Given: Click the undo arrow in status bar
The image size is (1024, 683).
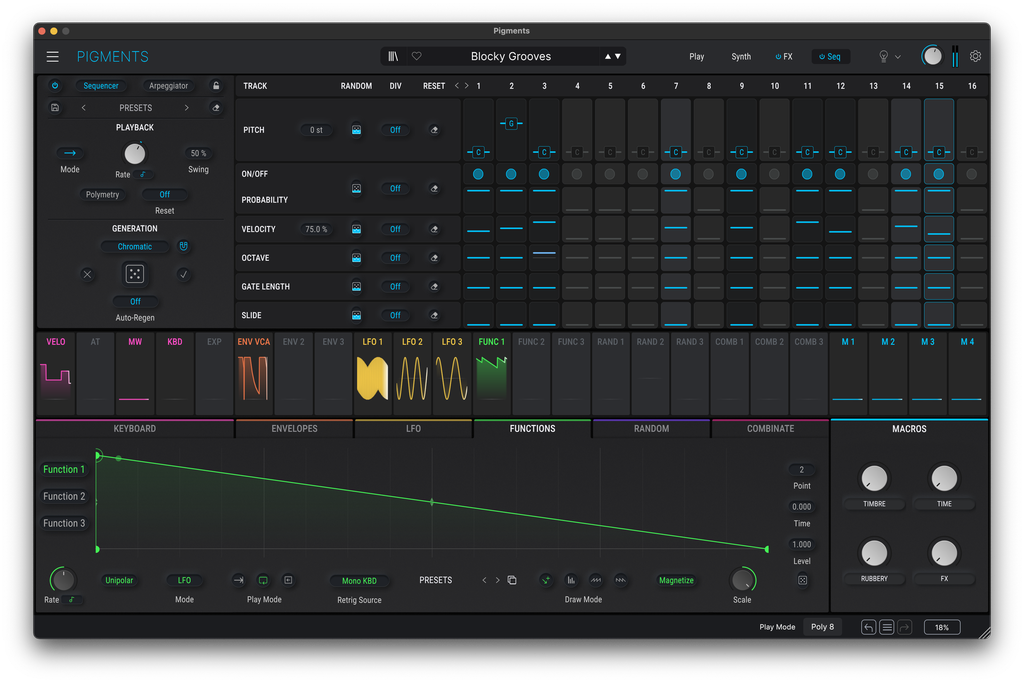Looking at the screenshot, I should pos(868,627).
